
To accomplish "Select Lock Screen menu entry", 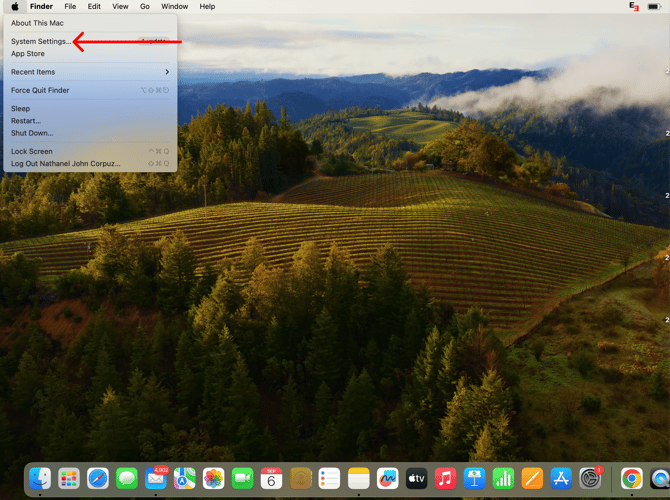I will [x=32, y=151].
